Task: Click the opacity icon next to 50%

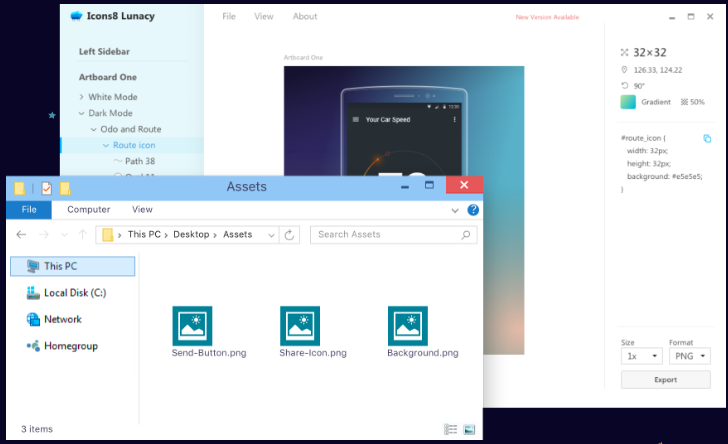Action: pyautogui.click(x=684, y=102)
